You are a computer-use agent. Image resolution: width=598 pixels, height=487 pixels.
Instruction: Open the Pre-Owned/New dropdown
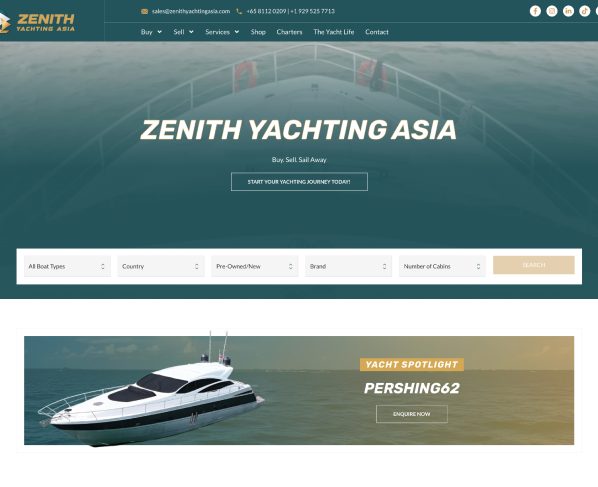(255, 266)
